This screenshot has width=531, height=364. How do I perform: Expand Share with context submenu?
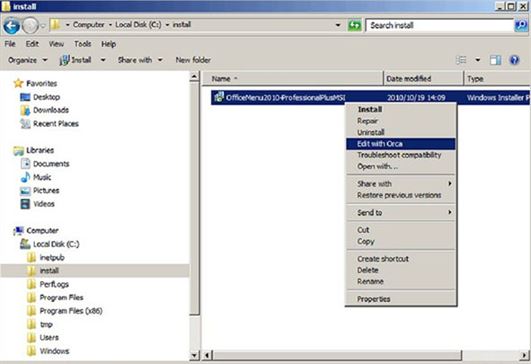(401, 184)
